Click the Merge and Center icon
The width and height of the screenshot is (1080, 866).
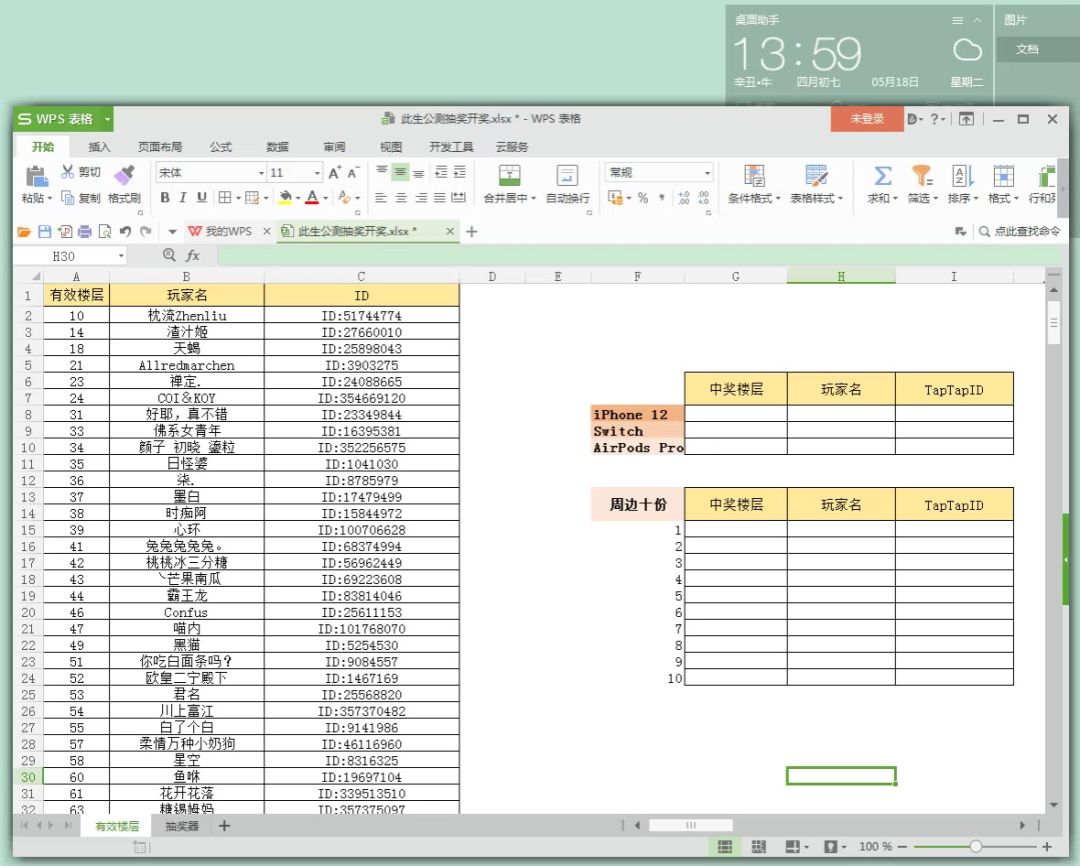510,175
